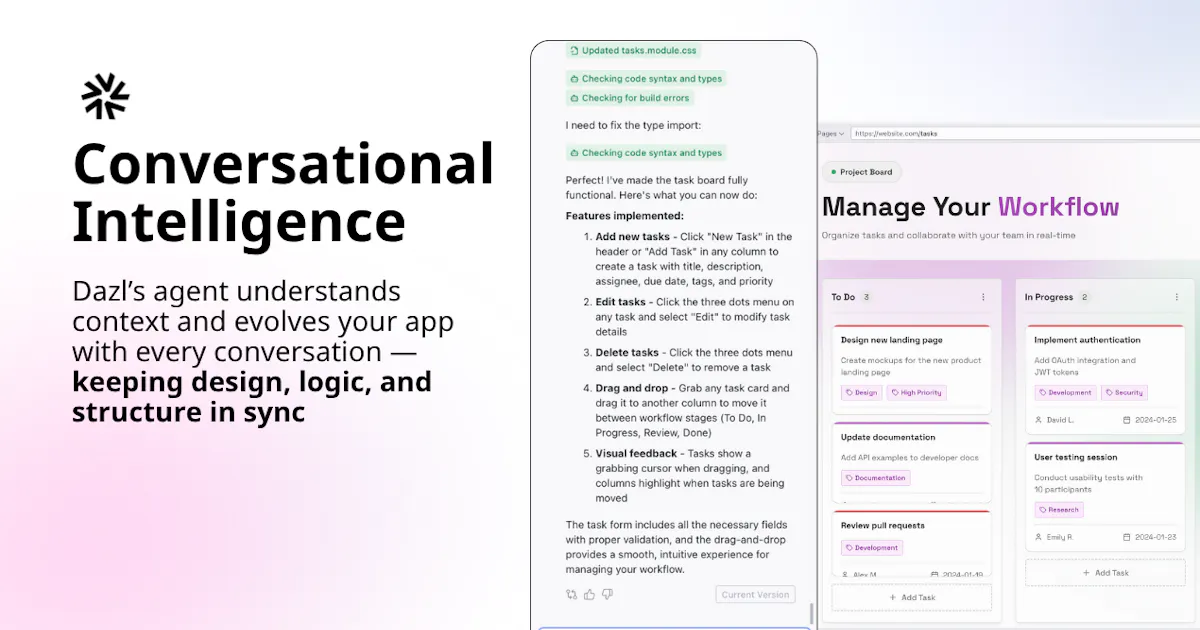Select the Development tag on Implement authentication card
The width and height of the screenshot is (1200, 630).
(1066, 393)
